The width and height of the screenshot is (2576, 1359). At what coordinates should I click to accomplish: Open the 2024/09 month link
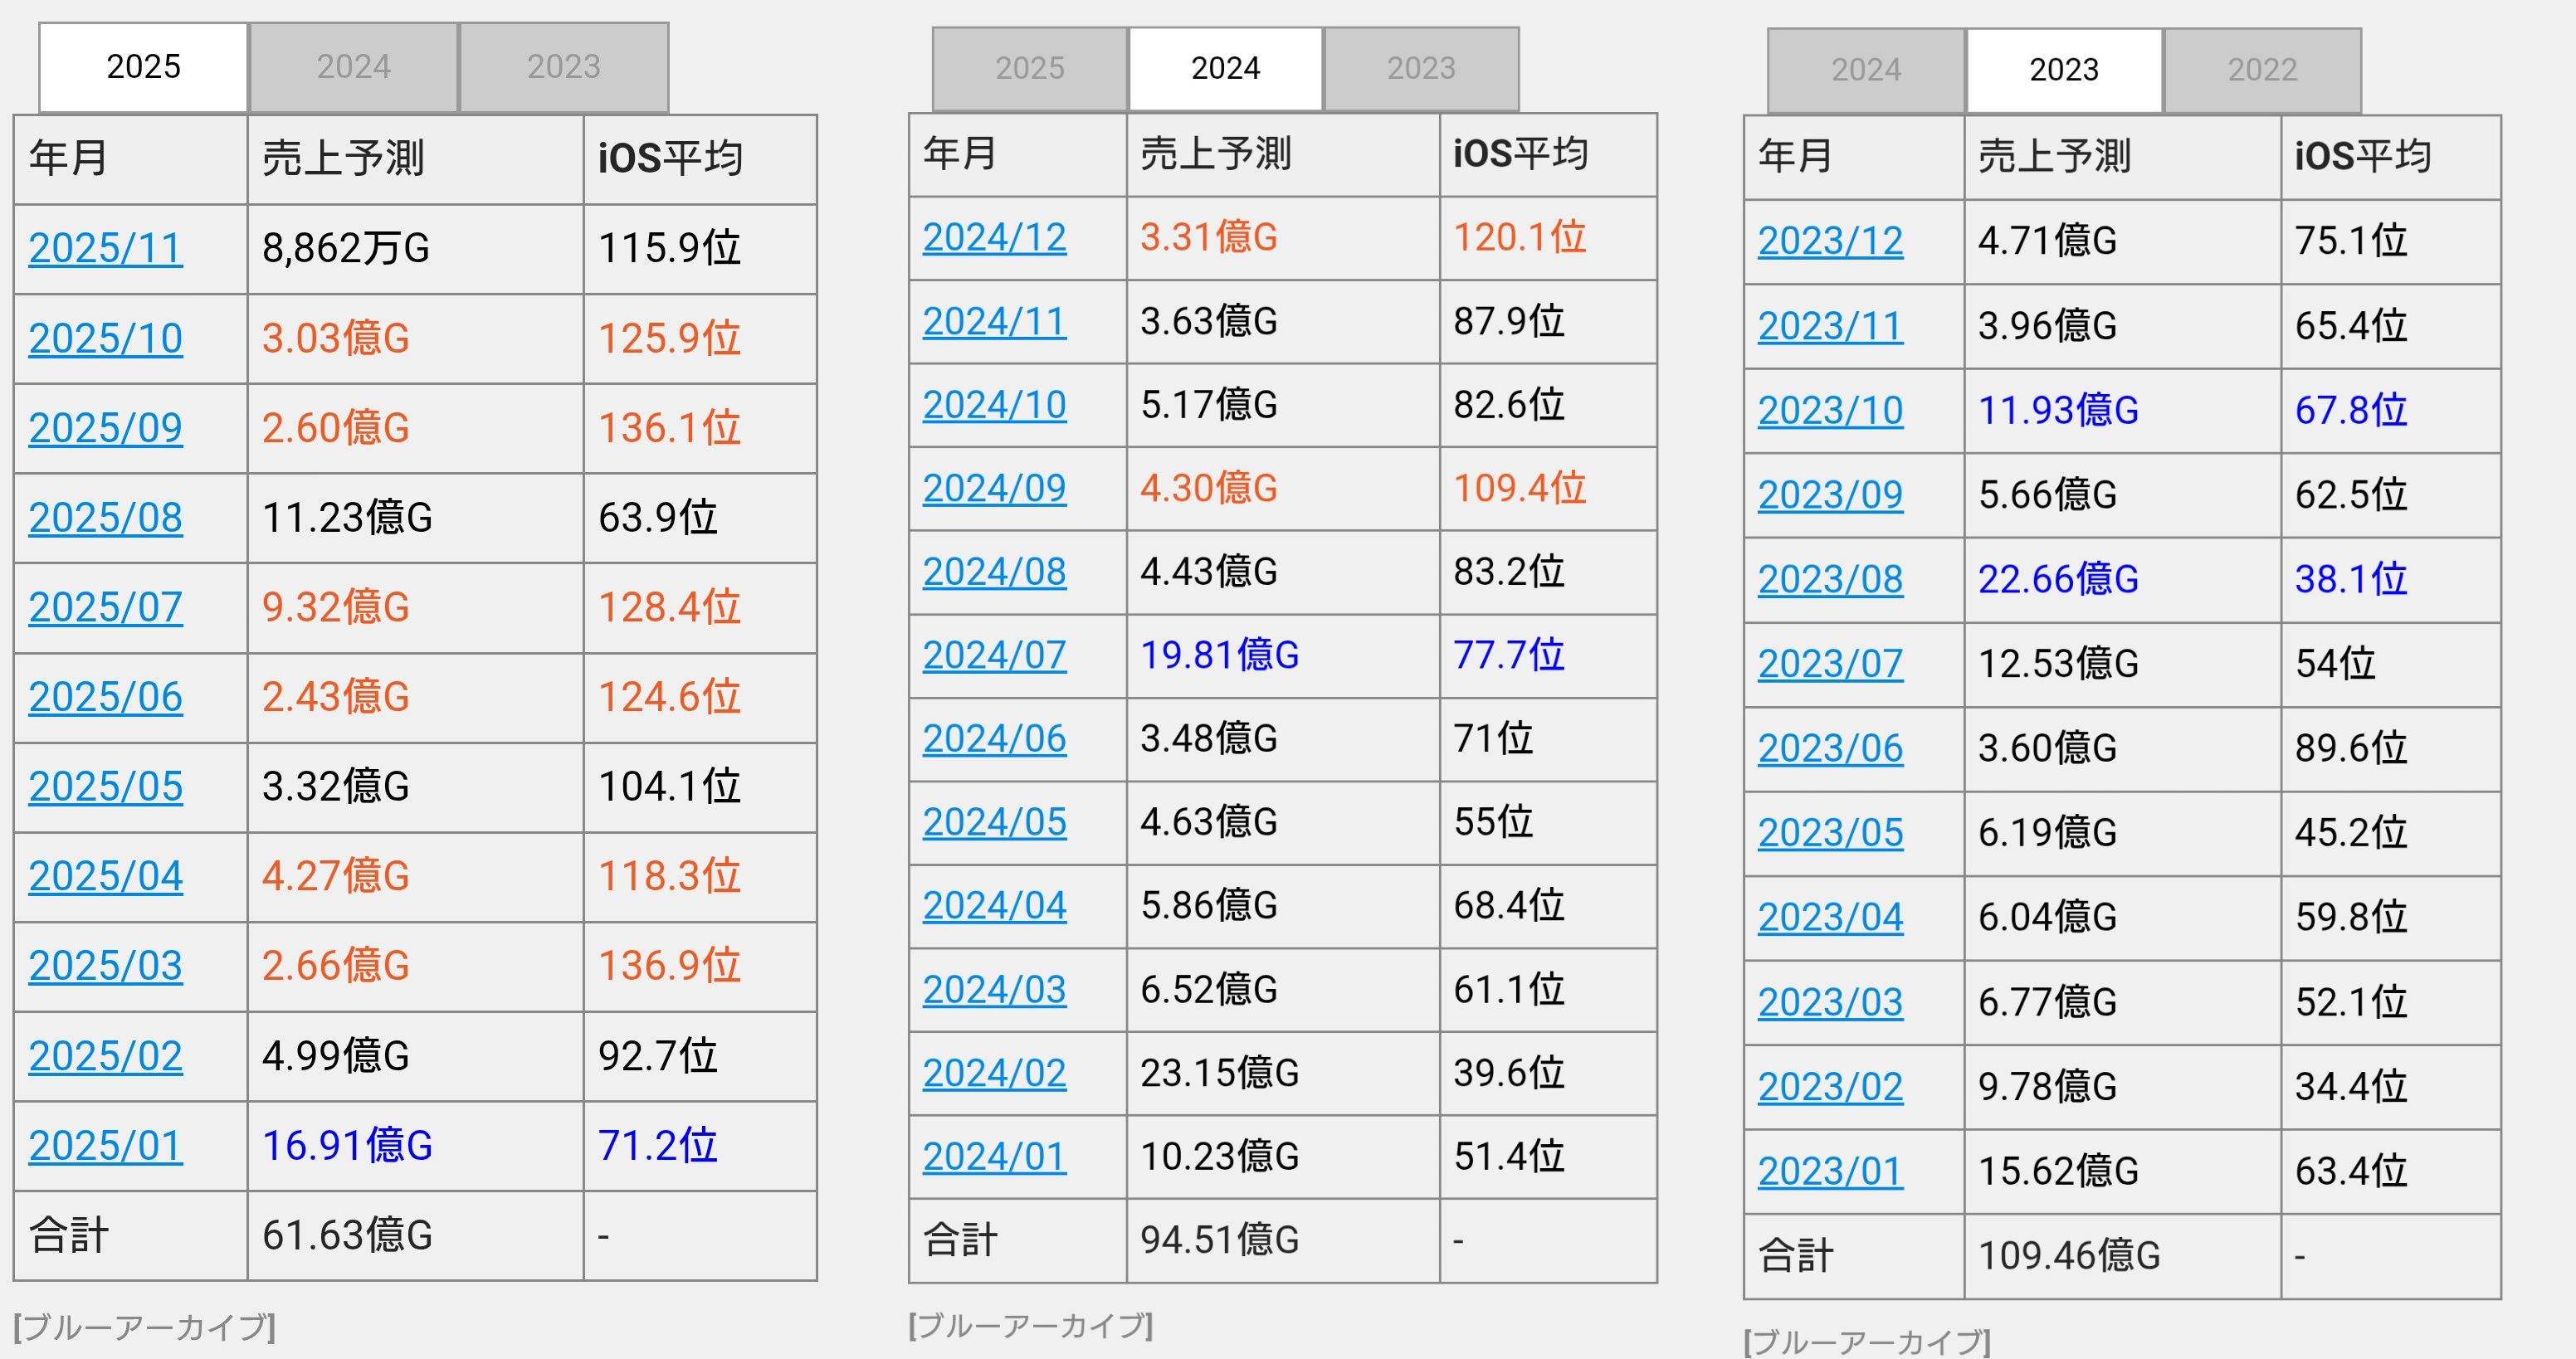pyautogui.click(x=994, y=488)
